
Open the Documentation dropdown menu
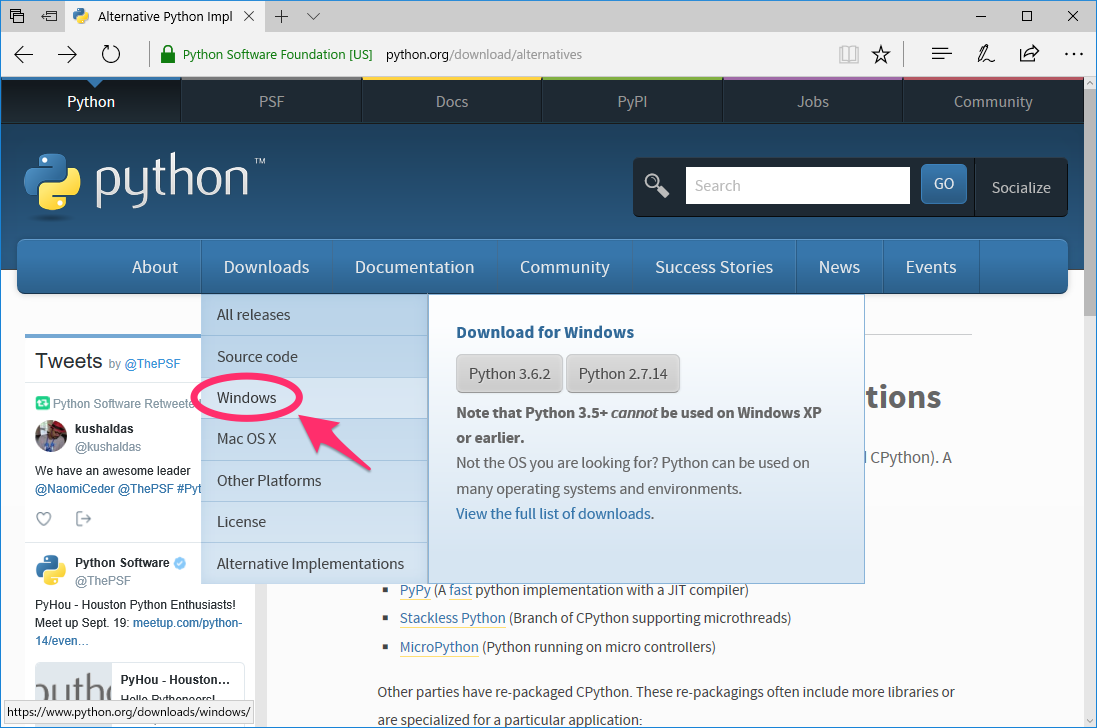[x=414, y=266]
